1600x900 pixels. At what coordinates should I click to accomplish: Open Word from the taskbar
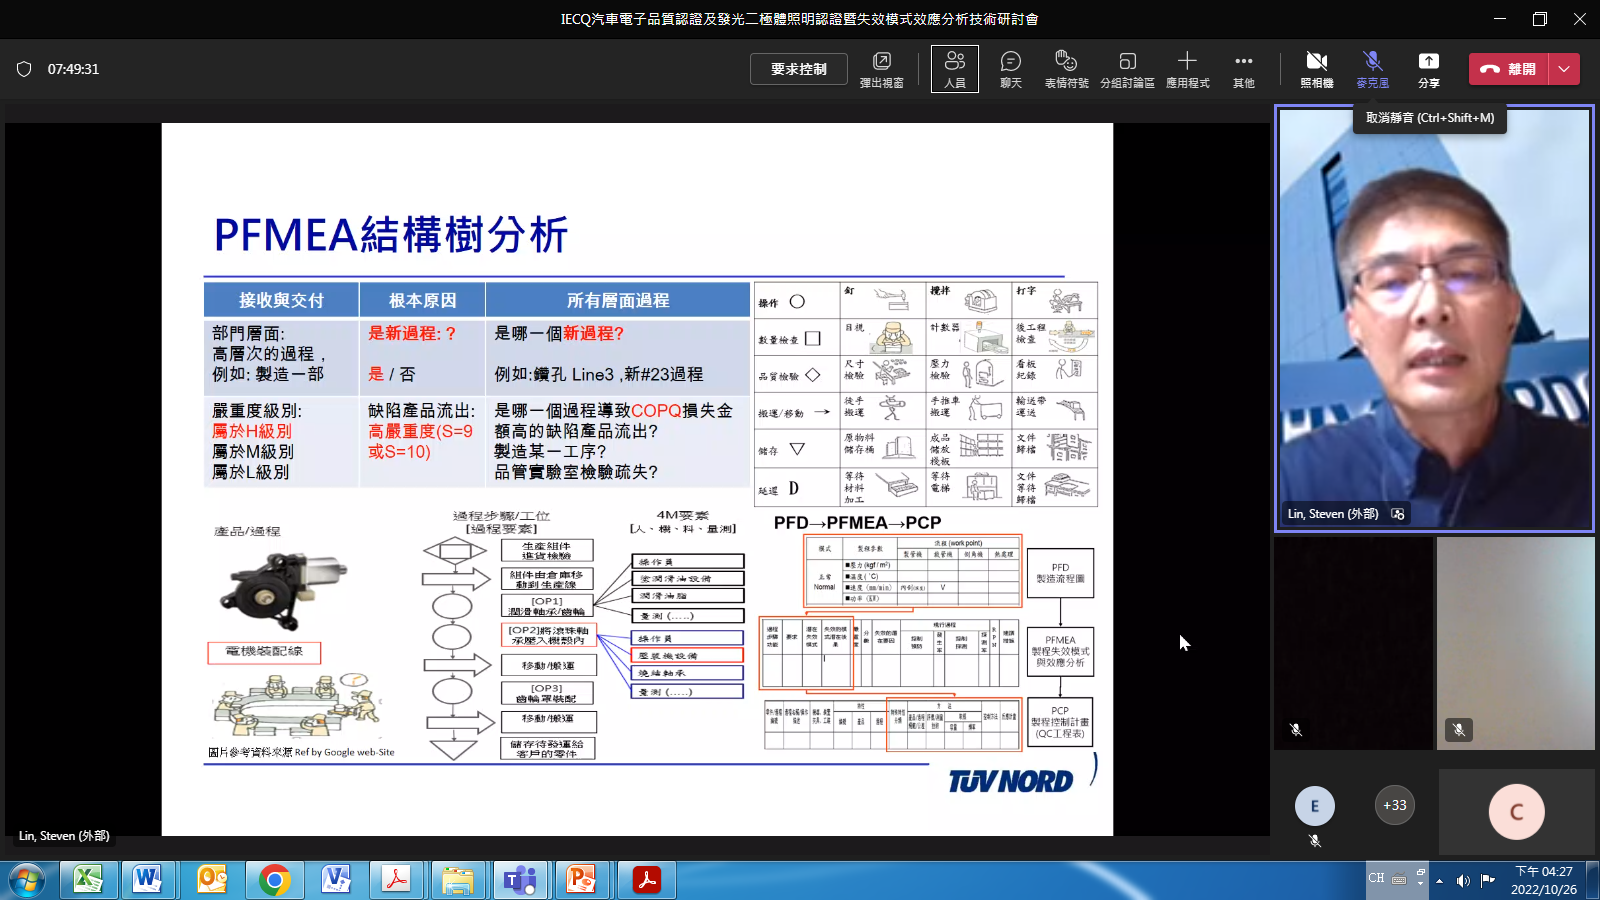coord(148,880)
